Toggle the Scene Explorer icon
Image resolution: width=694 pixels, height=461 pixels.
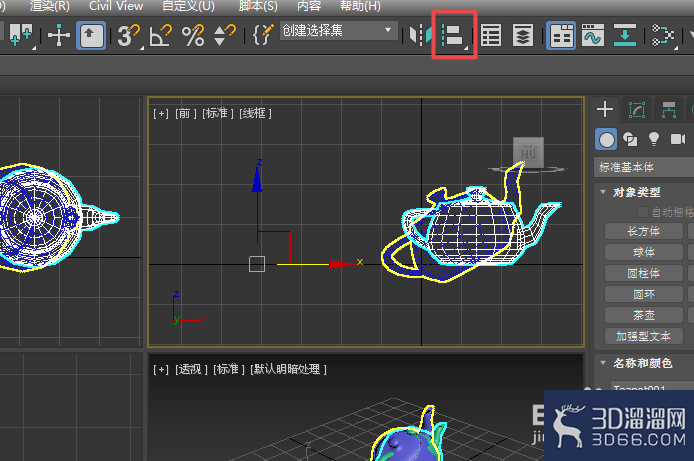click(x=491, y=35)
